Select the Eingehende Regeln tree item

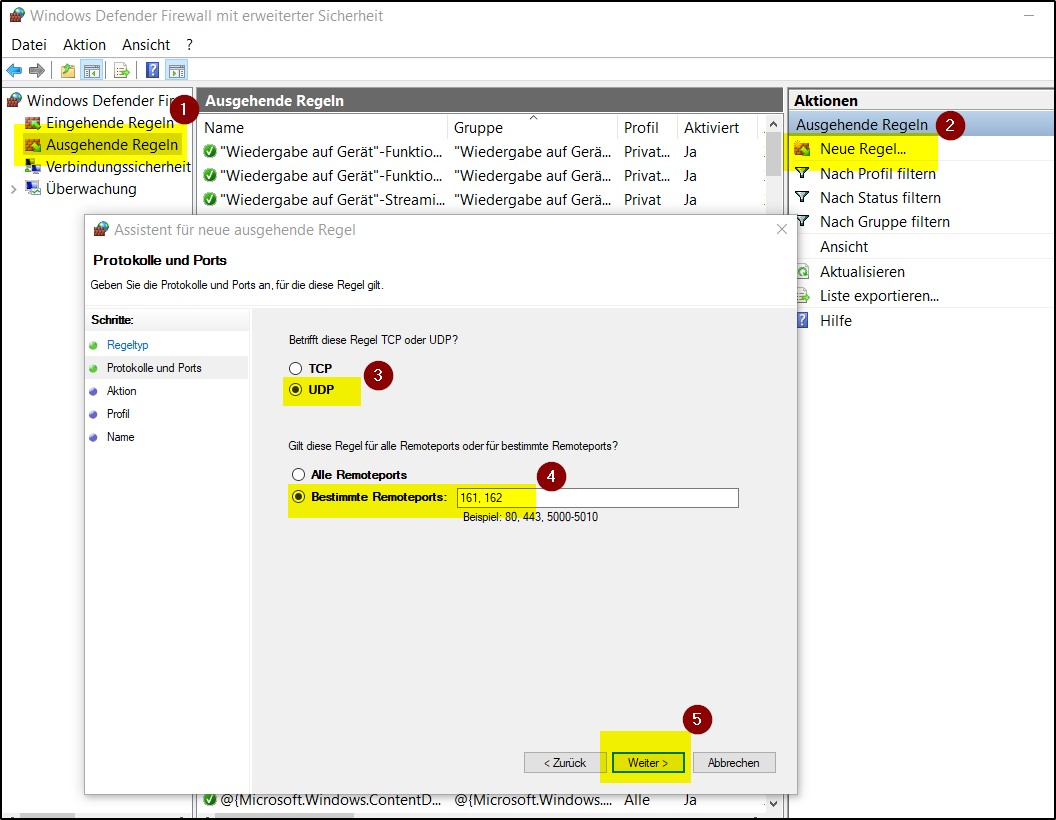point(110,123)
